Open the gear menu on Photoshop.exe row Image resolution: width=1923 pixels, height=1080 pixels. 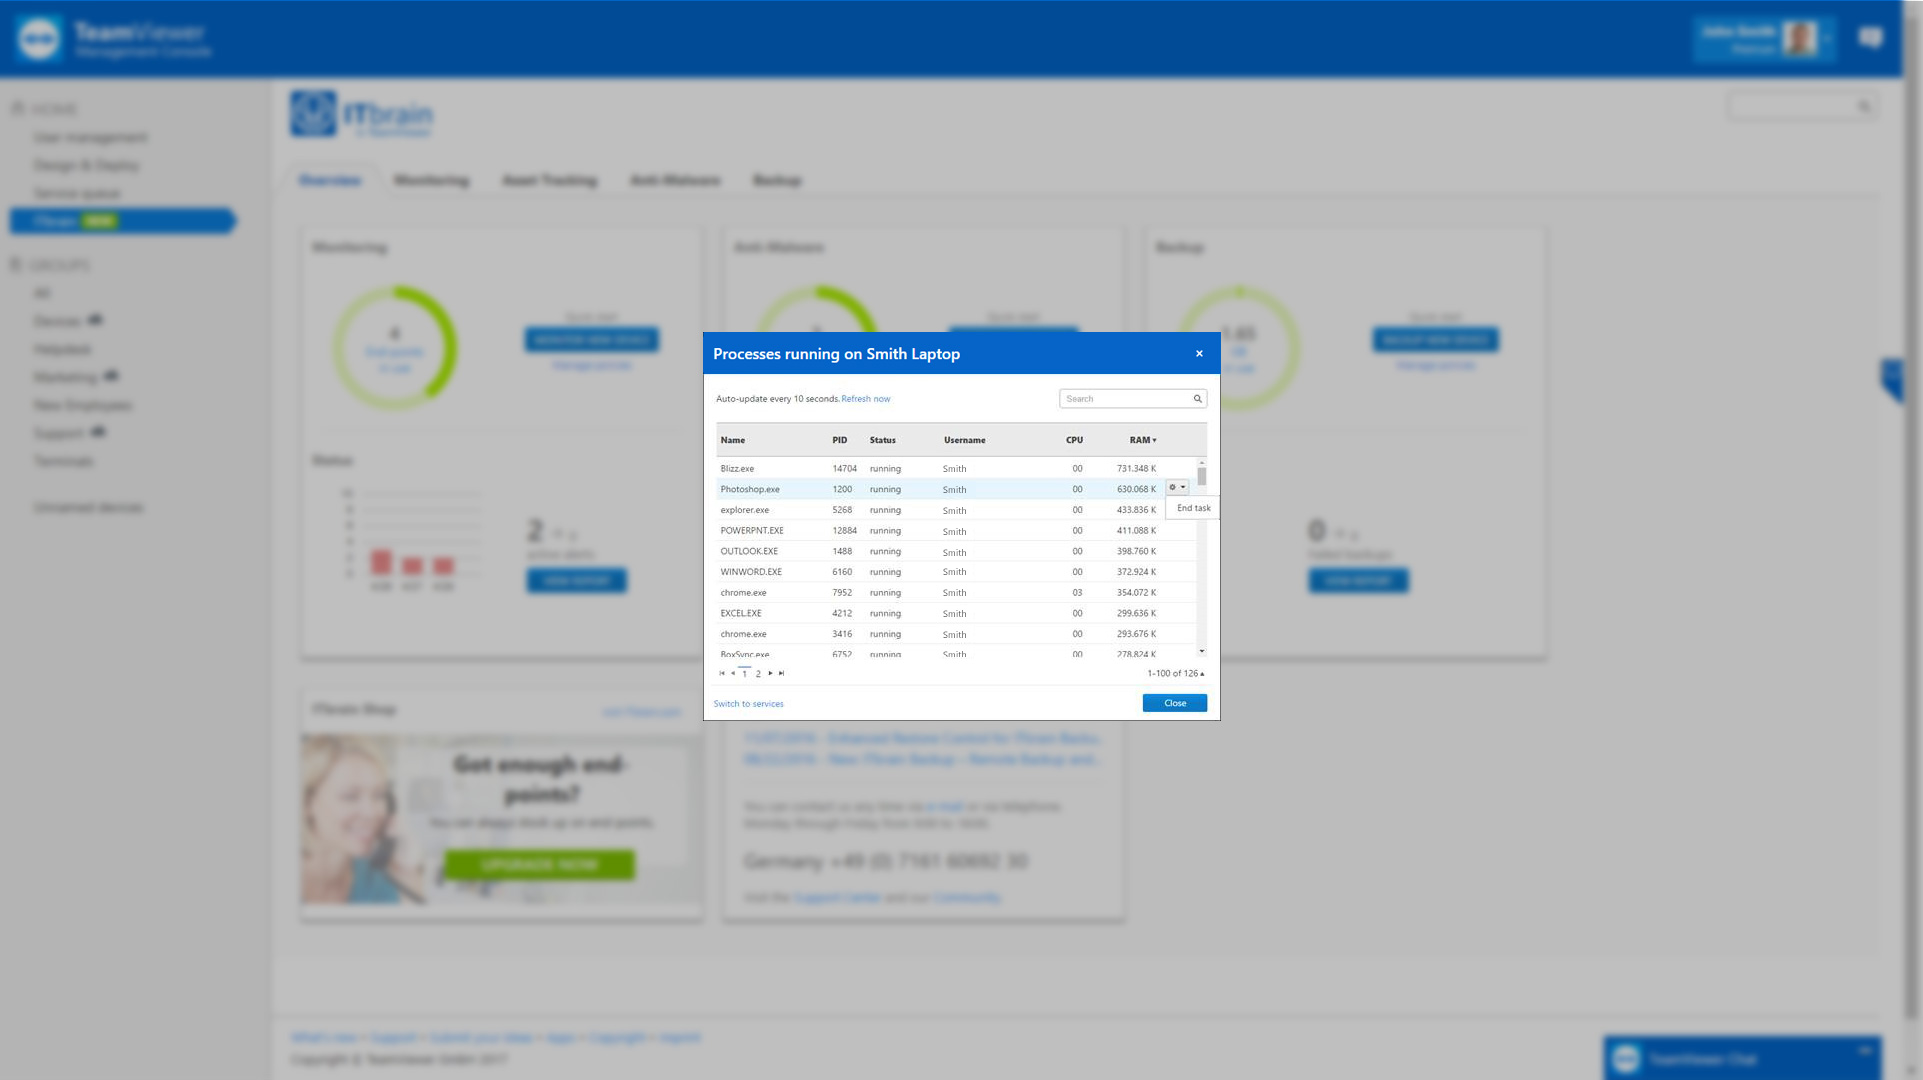click(x=1177, y=488)
